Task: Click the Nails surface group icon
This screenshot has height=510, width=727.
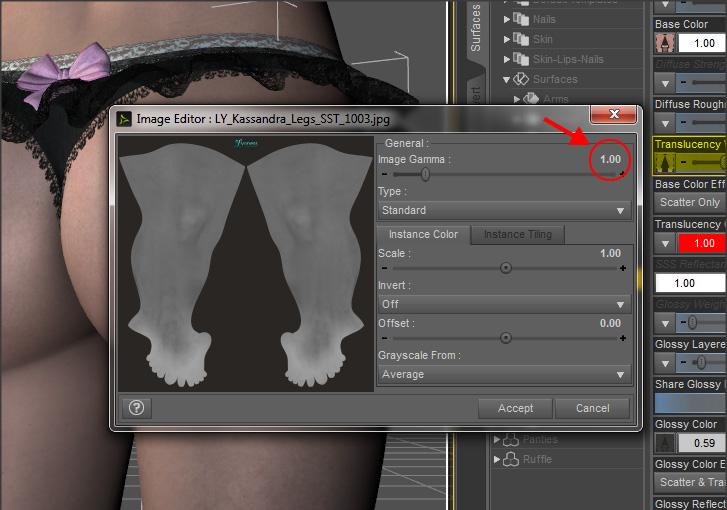Action: coord(521,19)
